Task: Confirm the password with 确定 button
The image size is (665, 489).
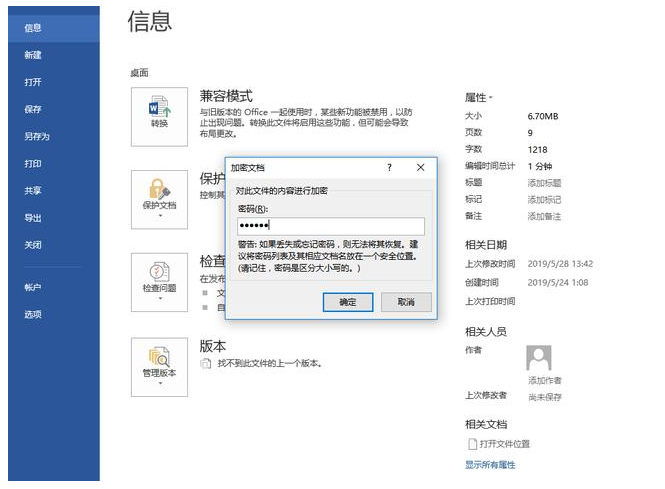Action: [x=348, y=302]
